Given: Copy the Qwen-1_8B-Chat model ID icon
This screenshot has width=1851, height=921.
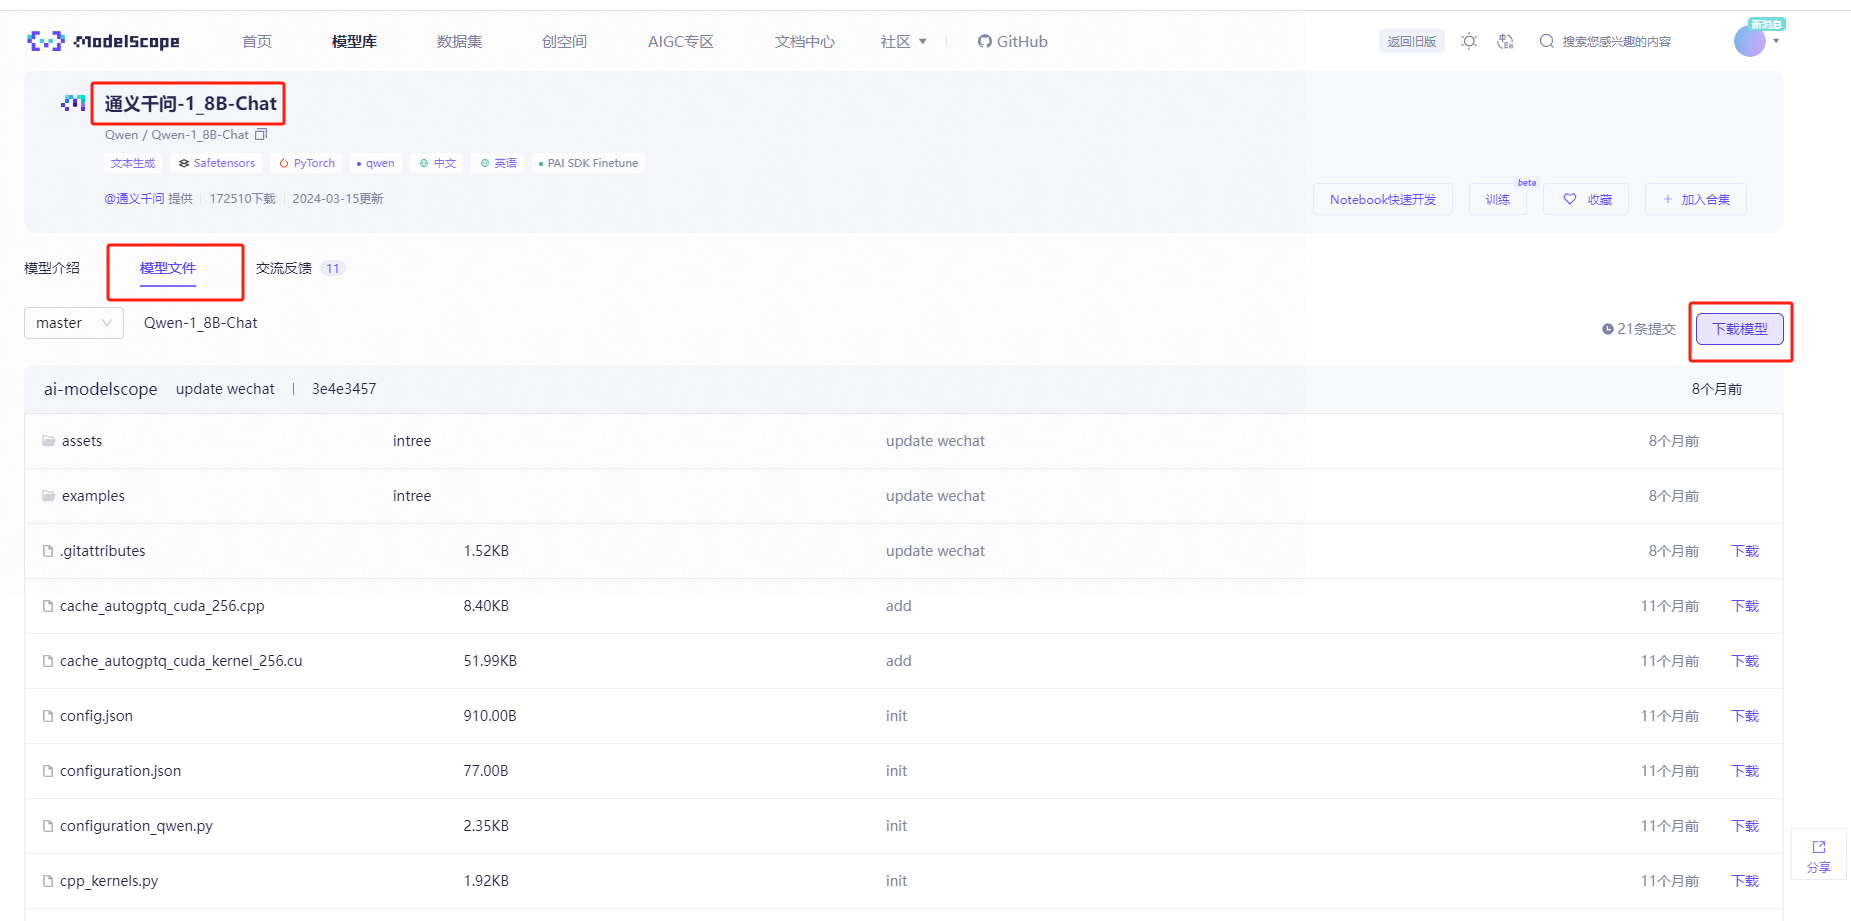Looking at the screenshot, I should pyautogui.click(x=261, y=134).
